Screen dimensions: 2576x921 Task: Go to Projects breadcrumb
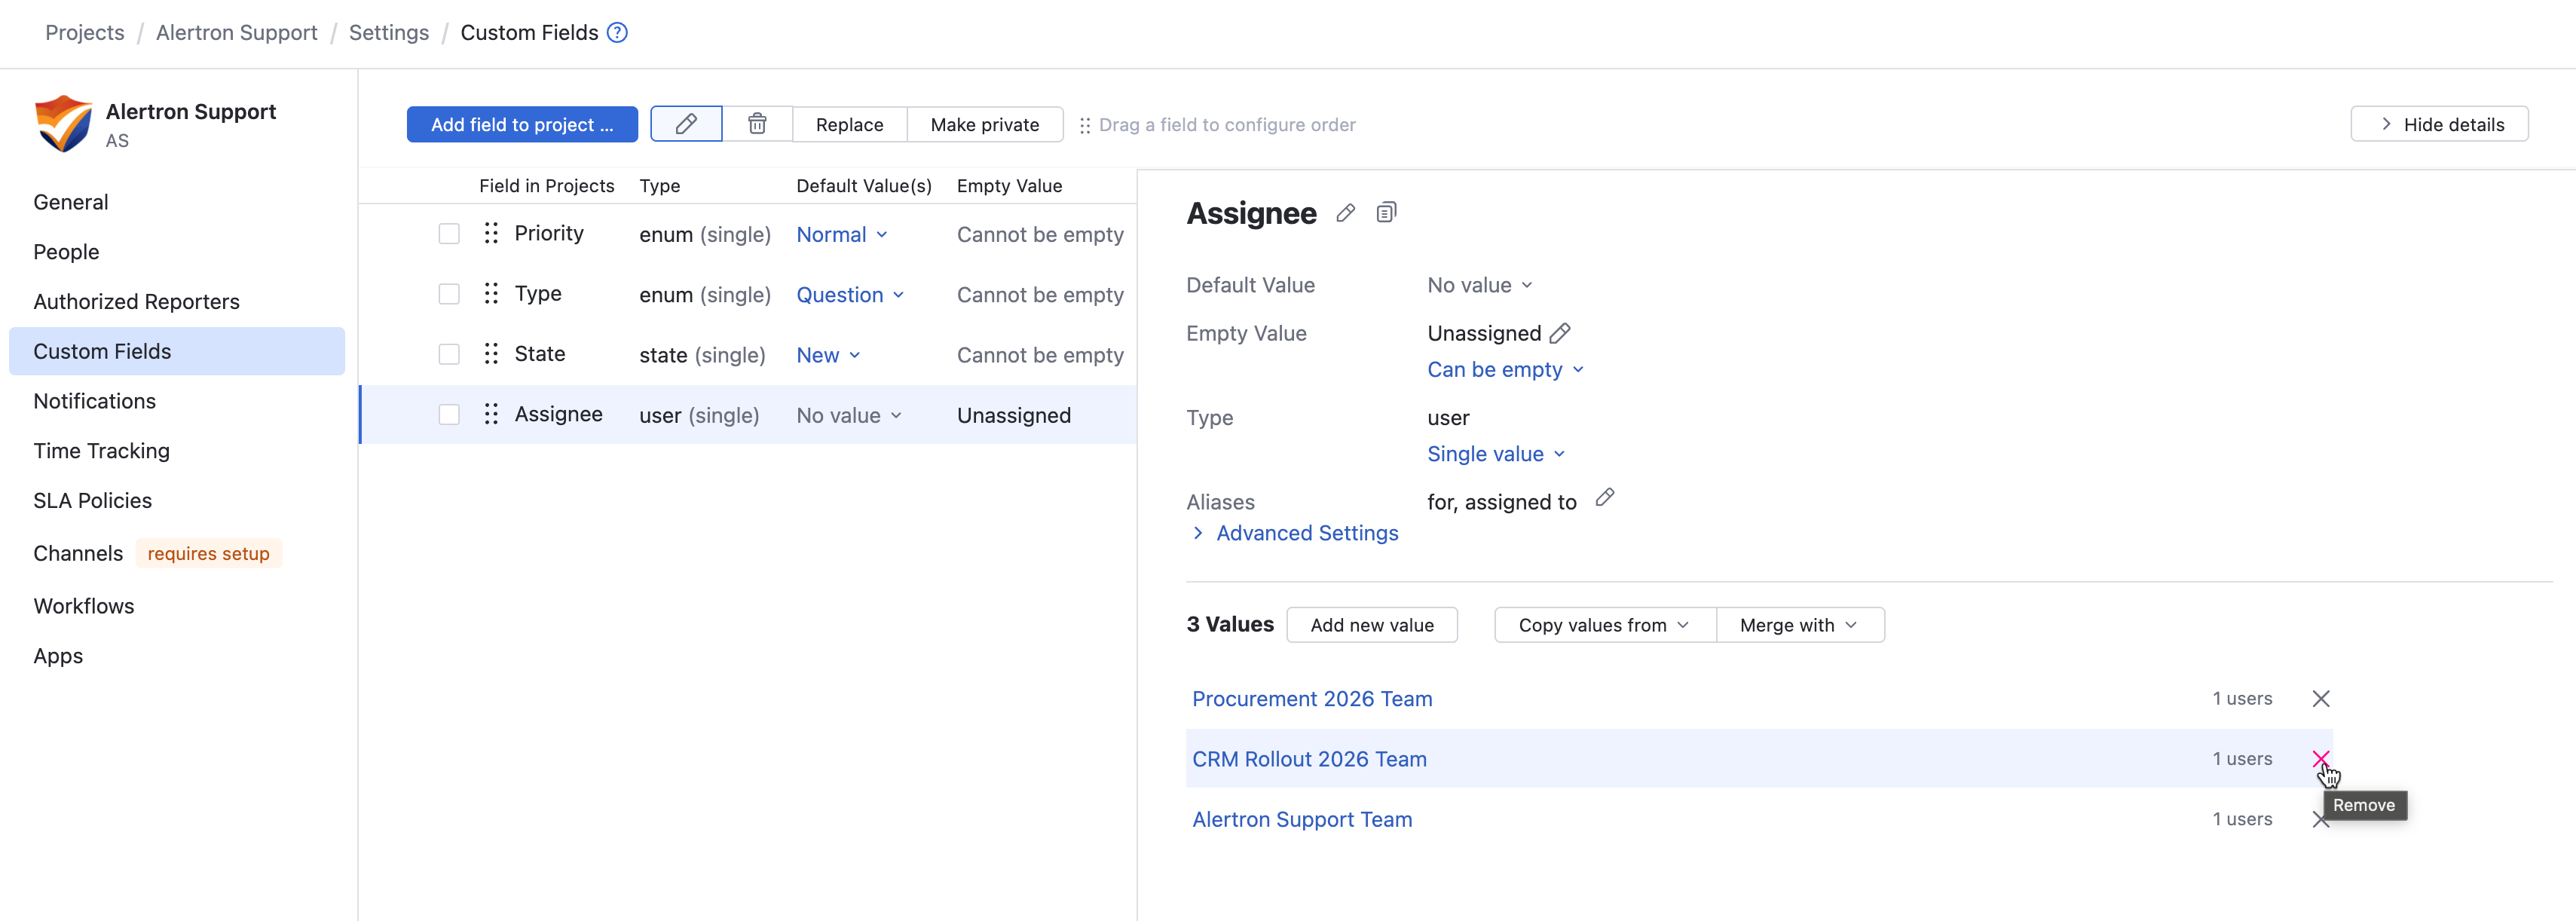(85, 33)
